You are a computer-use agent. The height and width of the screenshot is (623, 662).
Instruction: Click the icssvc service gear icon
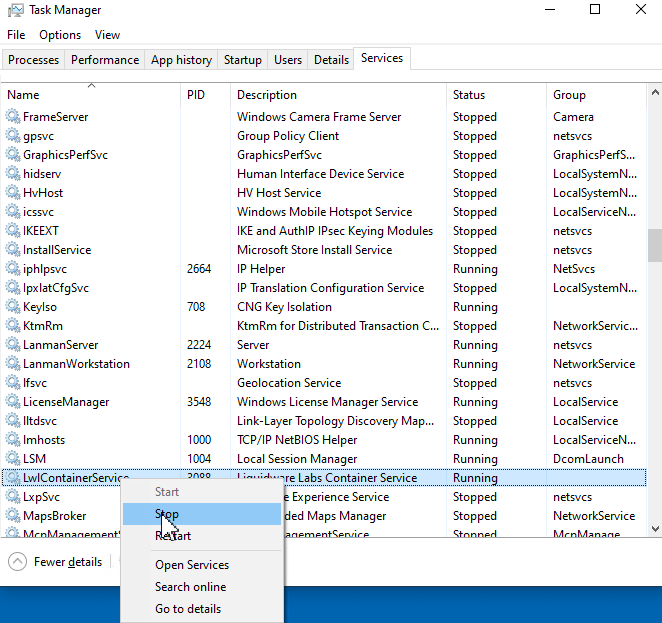[x=13, y=211]
